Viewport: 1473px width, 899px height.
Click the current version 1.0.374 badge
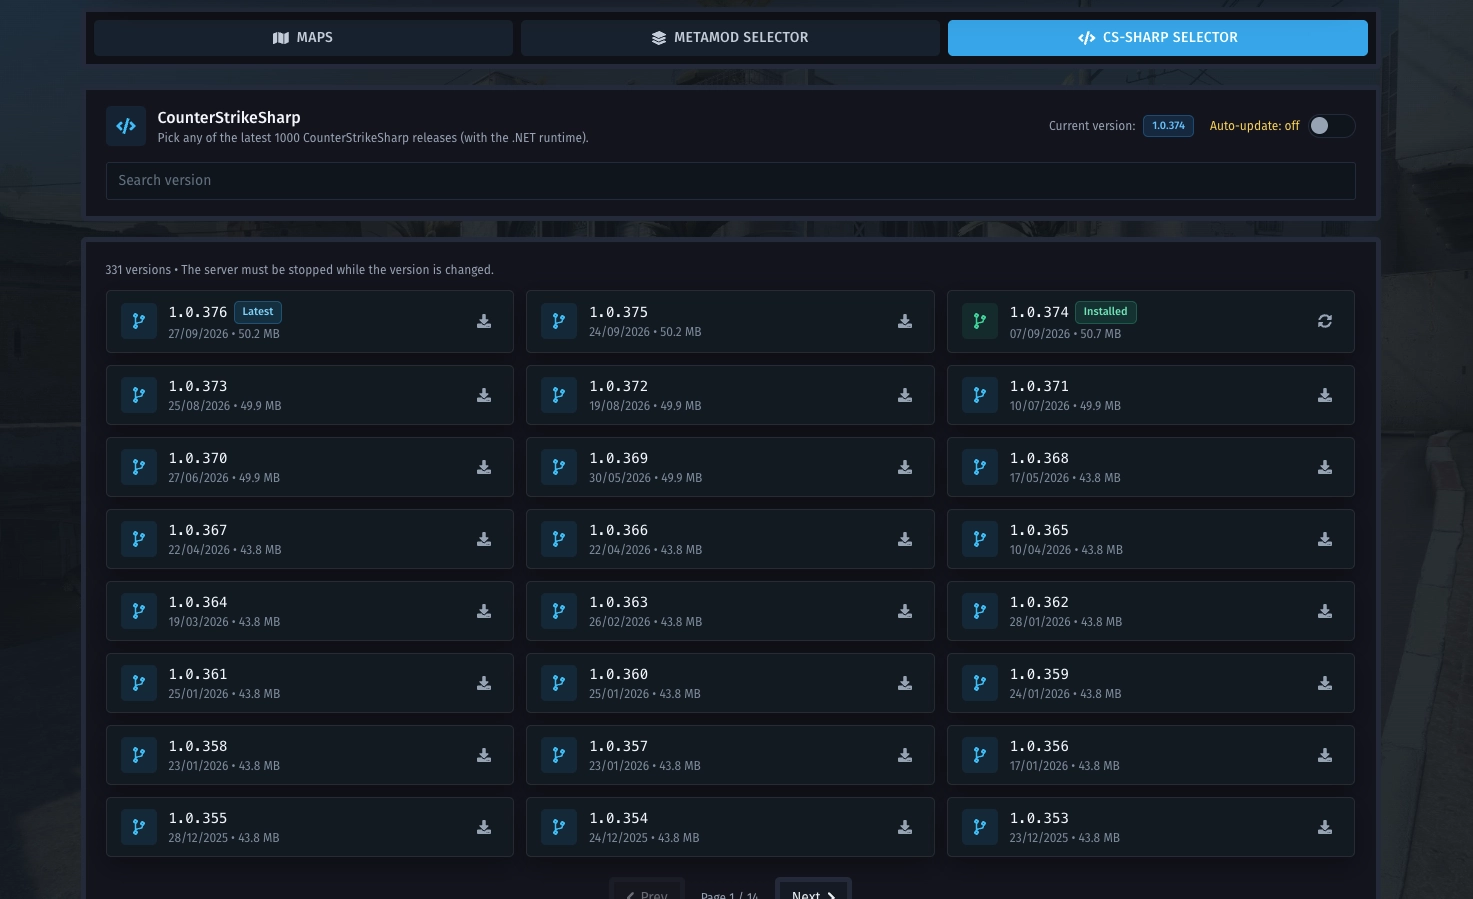(x=1168, y=126)
